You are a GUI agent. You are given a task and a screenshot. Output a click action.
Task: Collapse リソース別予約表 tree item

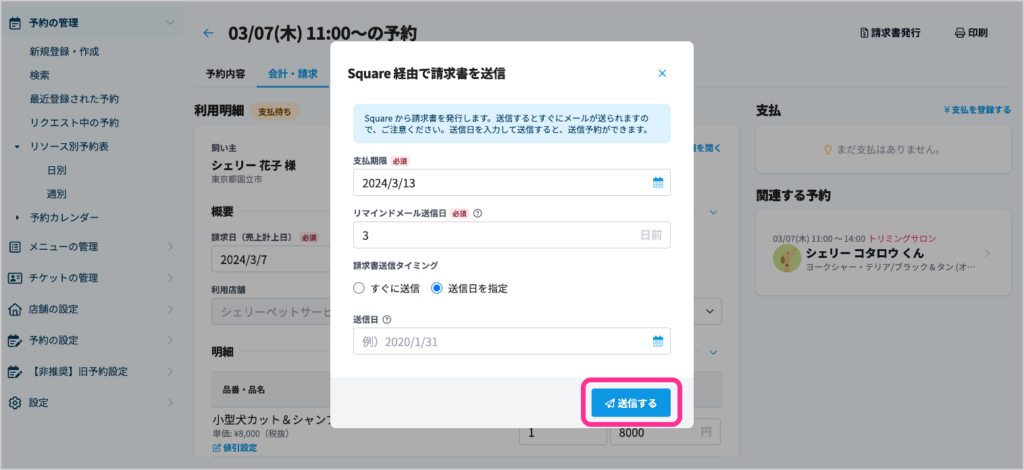pyautogui.click(x=18, y=147)
